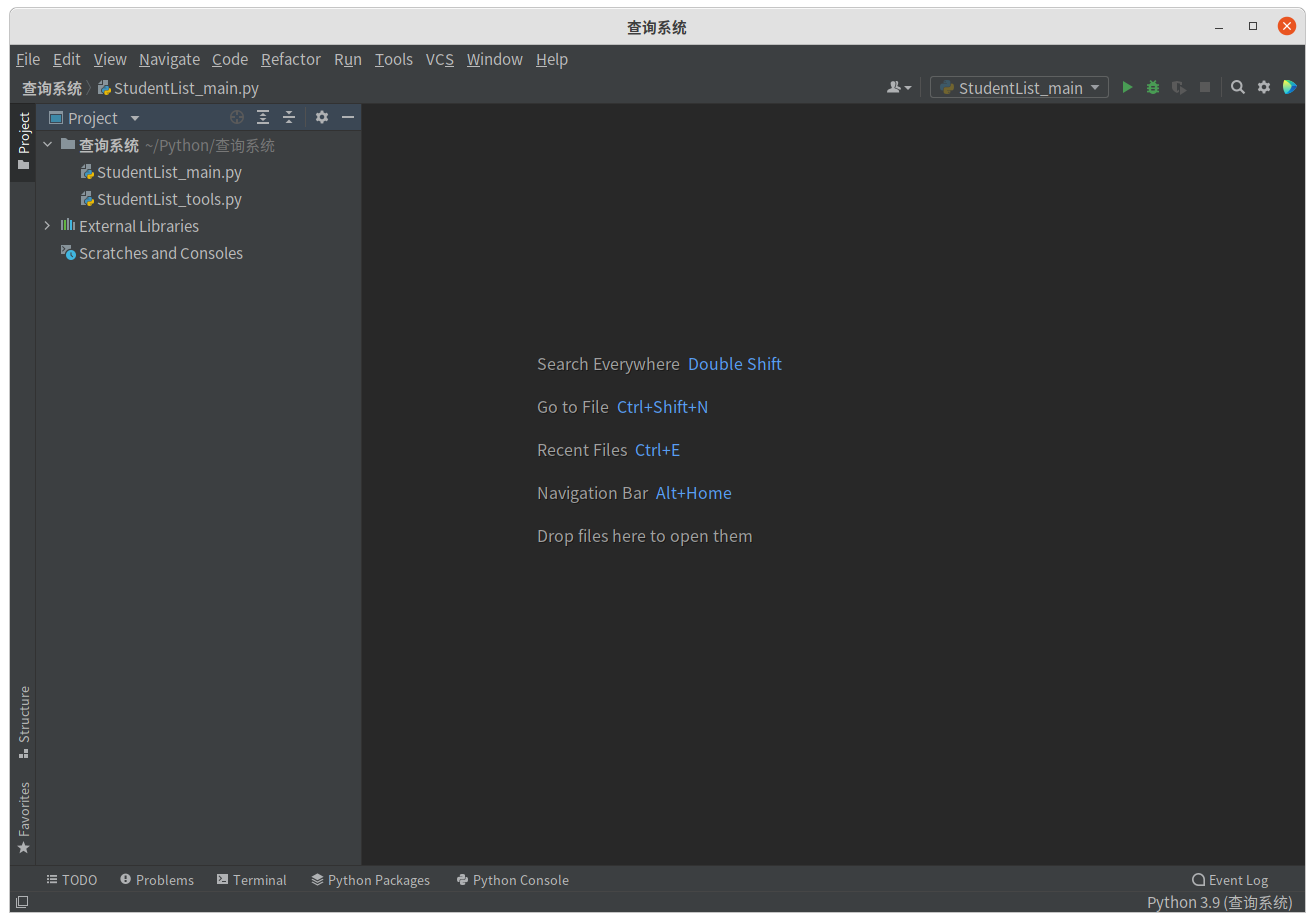Image resolution: width=1315 pixels, height=922 pixels.
Task: Click the Ctrl+Shift+N shortcut text
Action: (662, 407)
